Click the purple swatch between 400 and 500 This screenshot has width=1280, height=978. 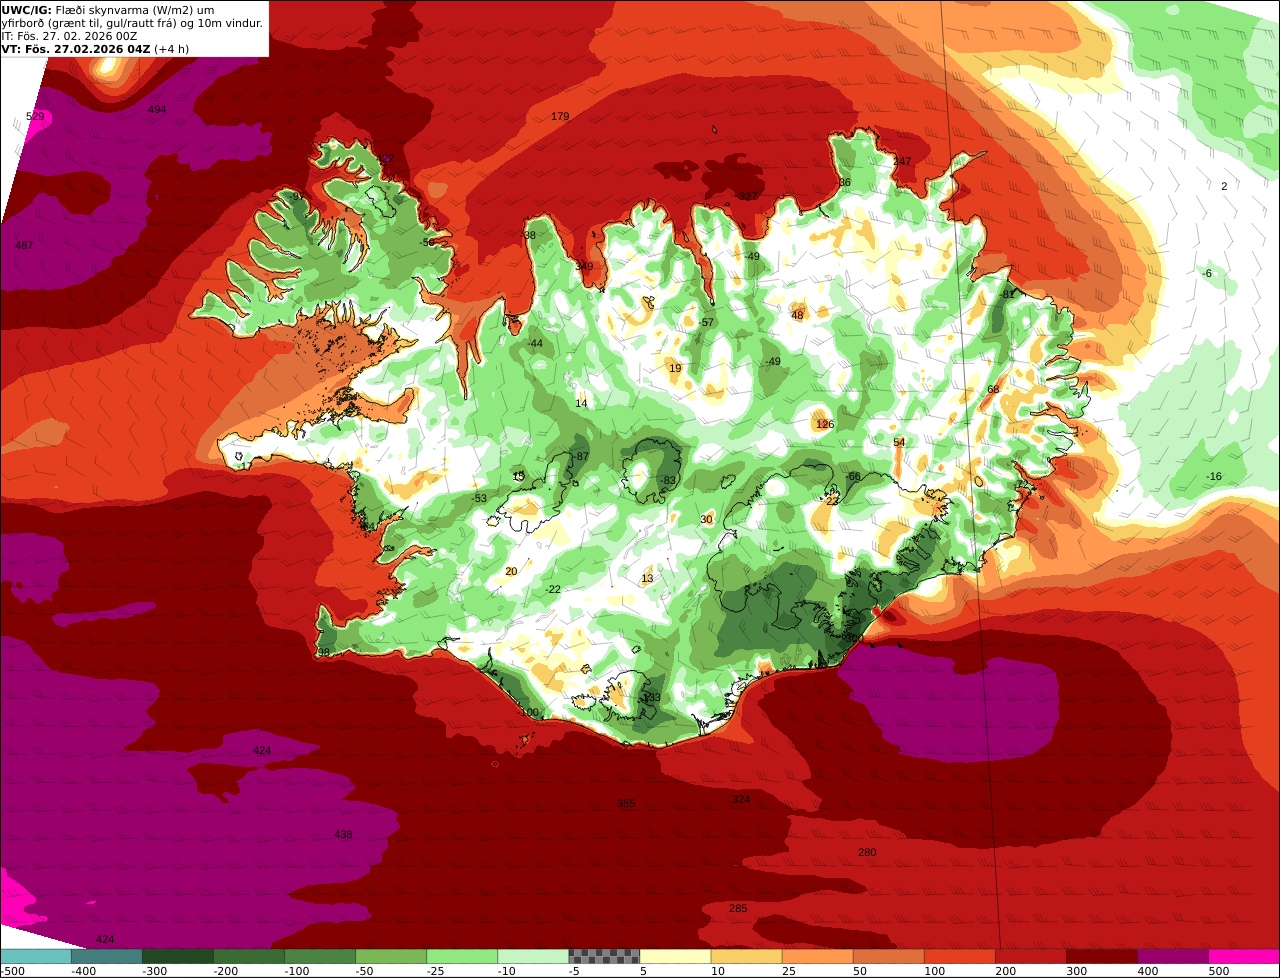pyautogui.click(x=1172, y=956)
